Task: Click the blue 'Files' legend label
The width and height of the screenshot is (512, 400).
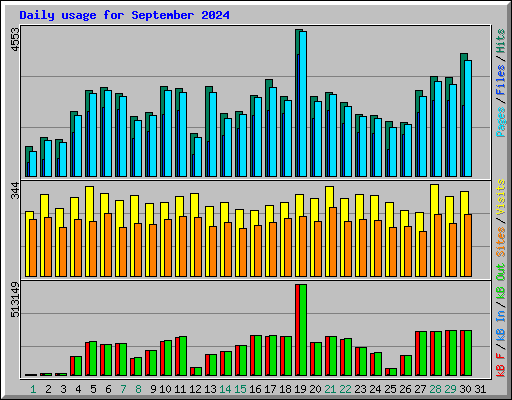Action: coord(501,80)
